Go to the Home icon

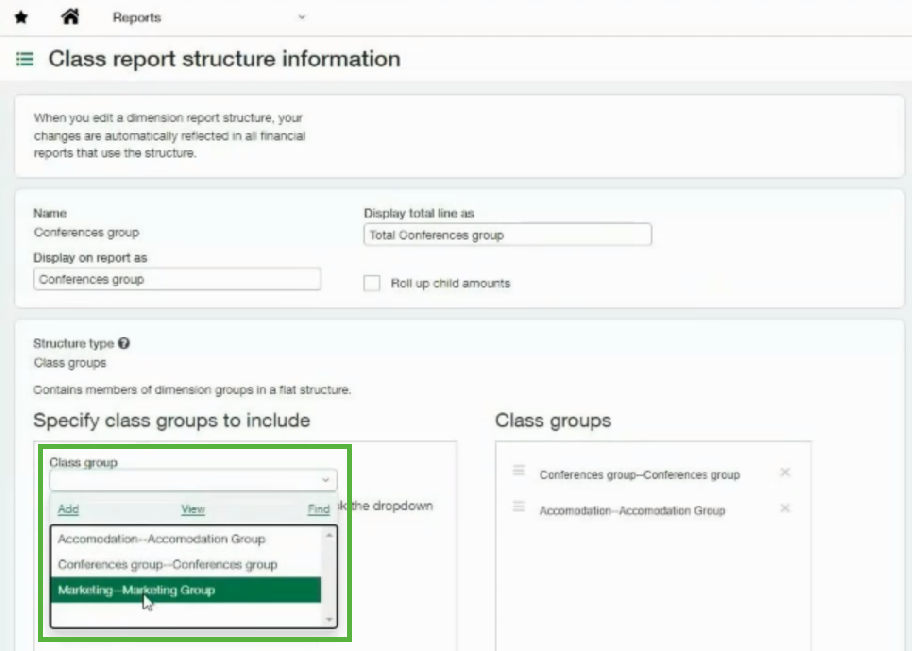tap(70, 17)
